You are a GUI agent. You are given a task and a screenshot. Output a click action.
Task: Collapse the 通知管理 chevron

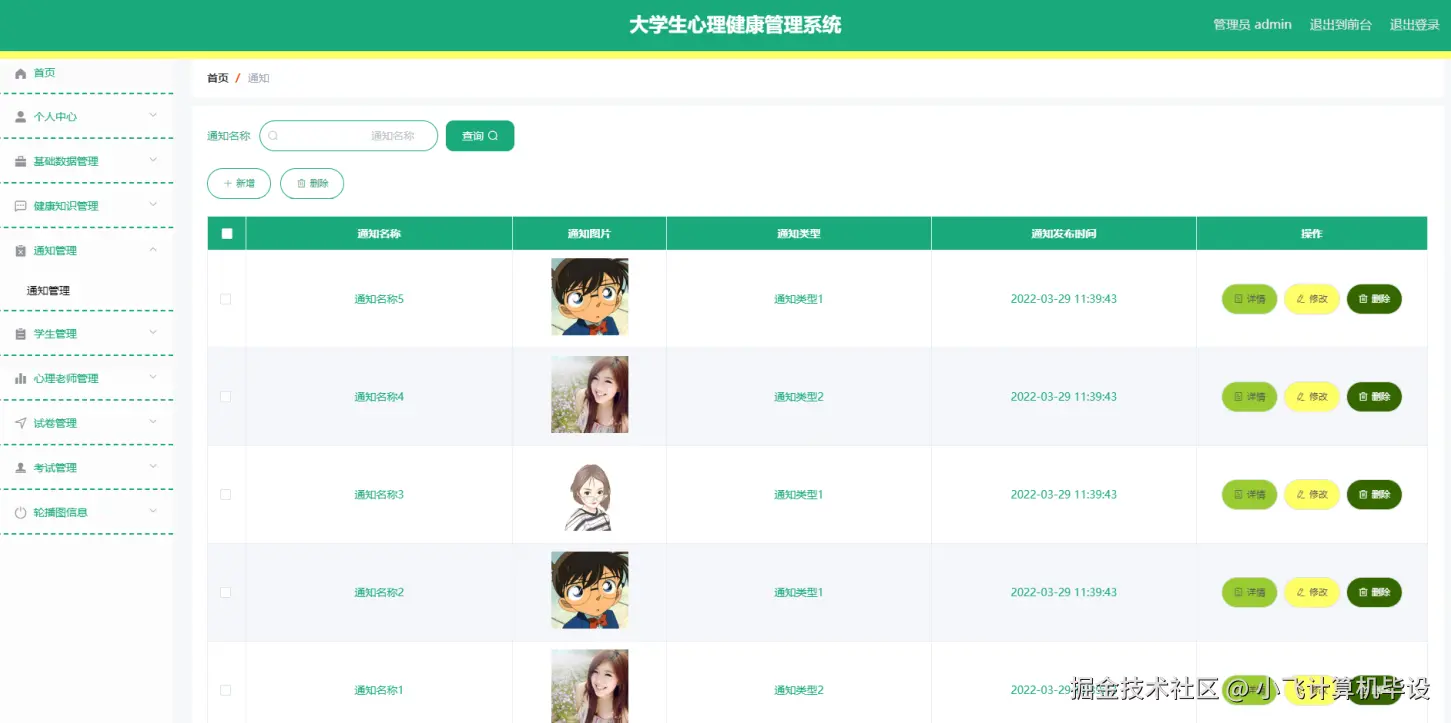pos(153,250)
